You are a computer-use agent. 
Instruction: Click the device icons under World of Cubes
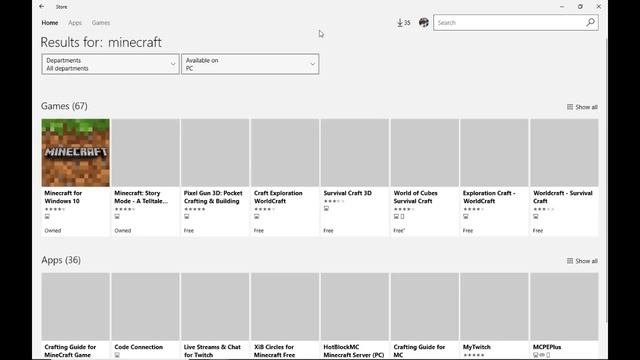(x=399, y=216)
